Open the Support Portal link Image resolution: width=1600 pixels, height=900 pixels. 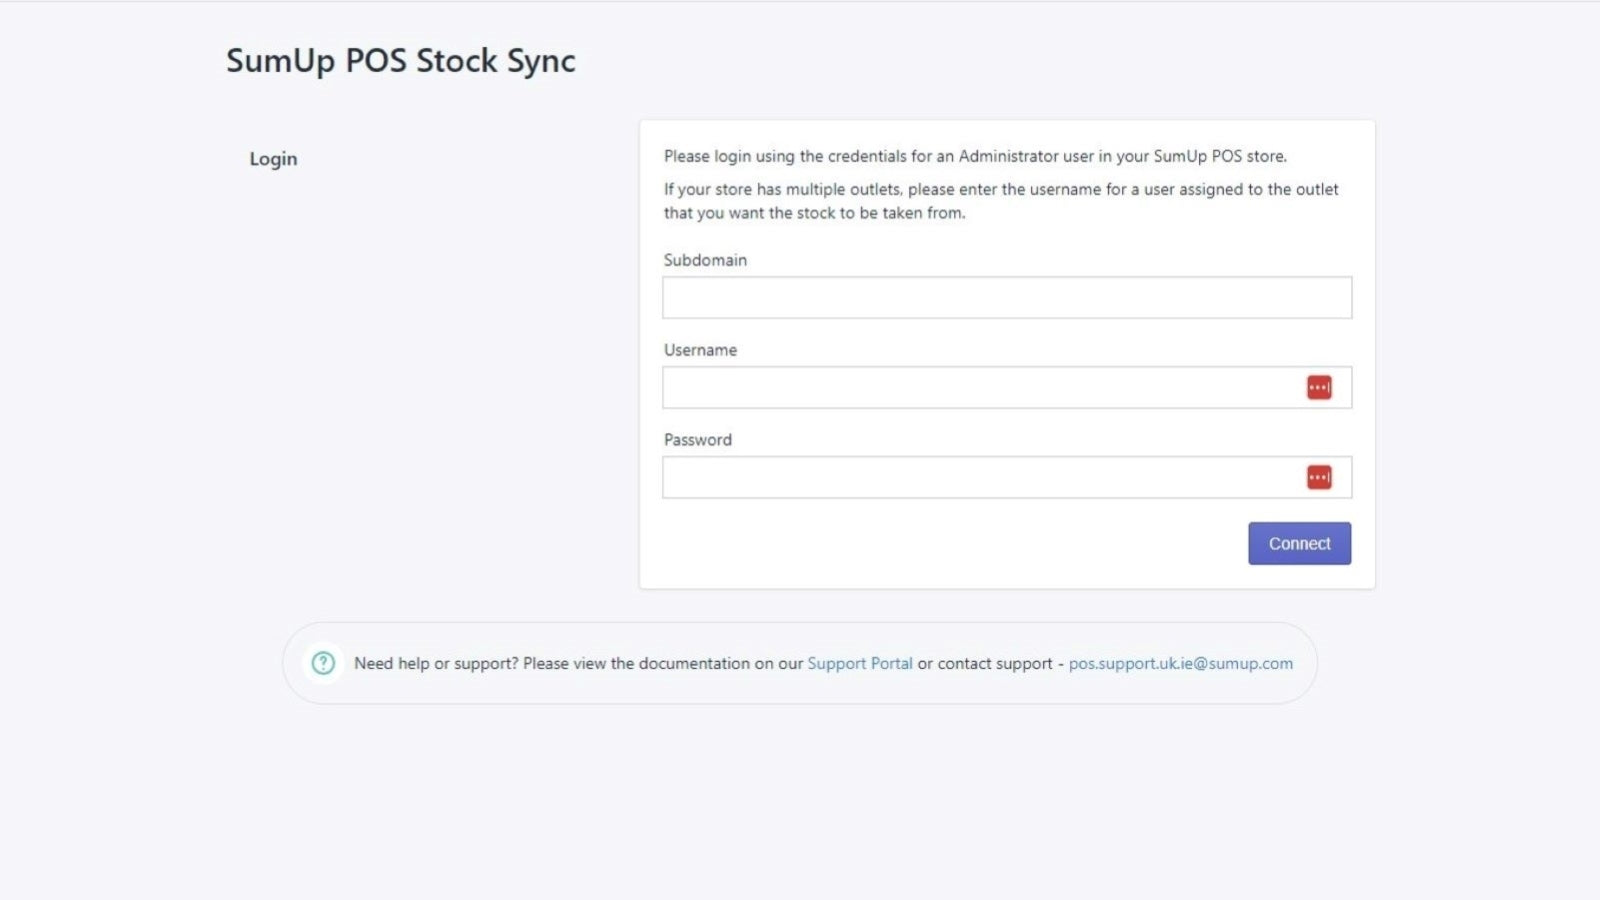click(860, 663)
